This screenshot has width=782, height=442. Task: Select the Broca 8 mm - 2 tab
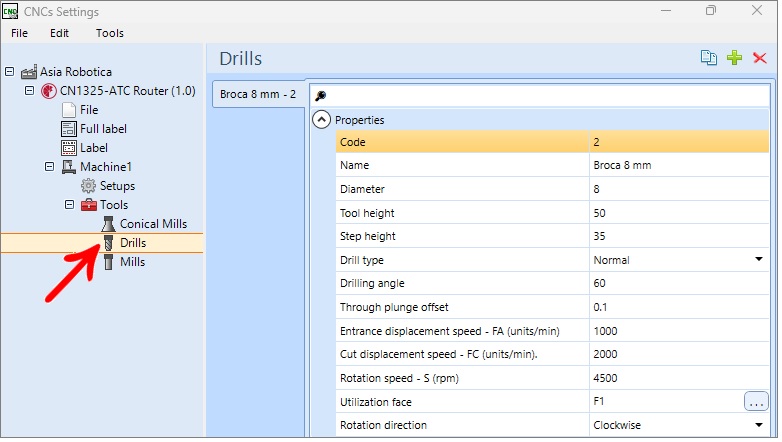pos(259,95)
